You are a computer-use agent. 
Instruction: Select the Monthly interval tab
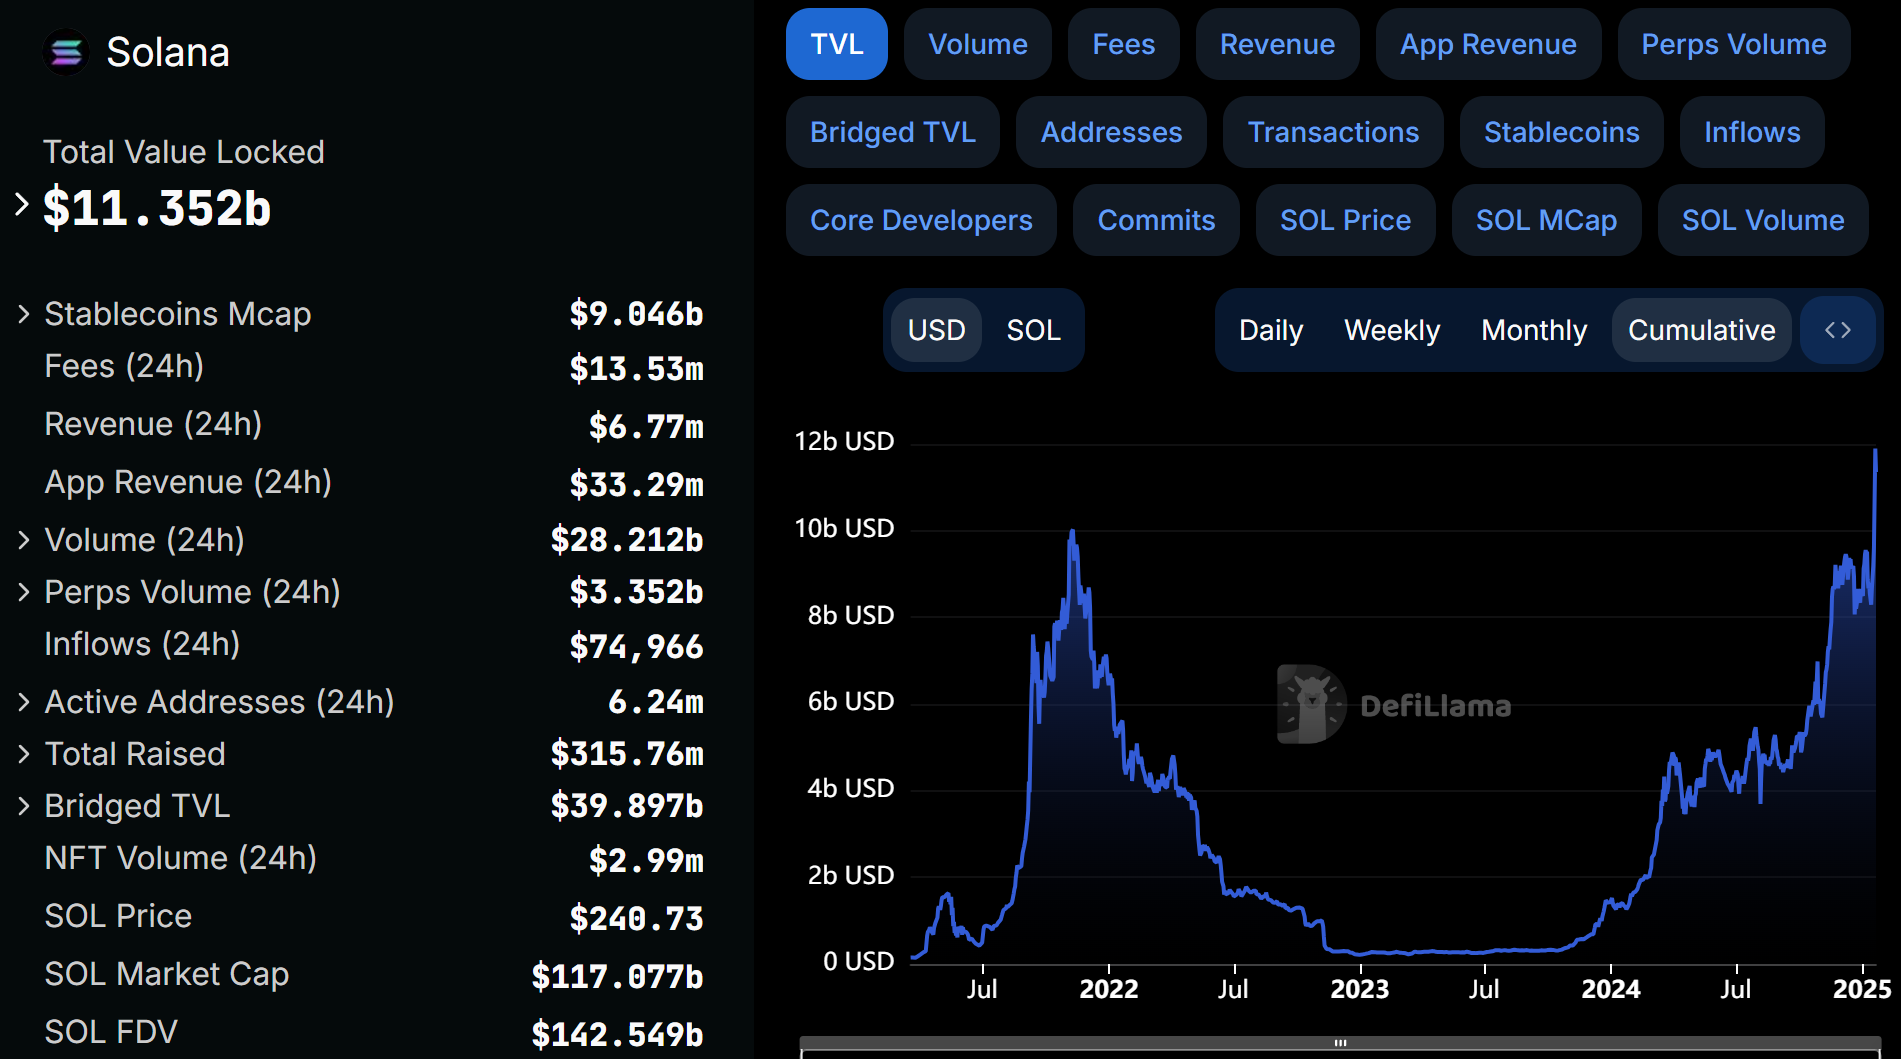[x=1533, y=330]
